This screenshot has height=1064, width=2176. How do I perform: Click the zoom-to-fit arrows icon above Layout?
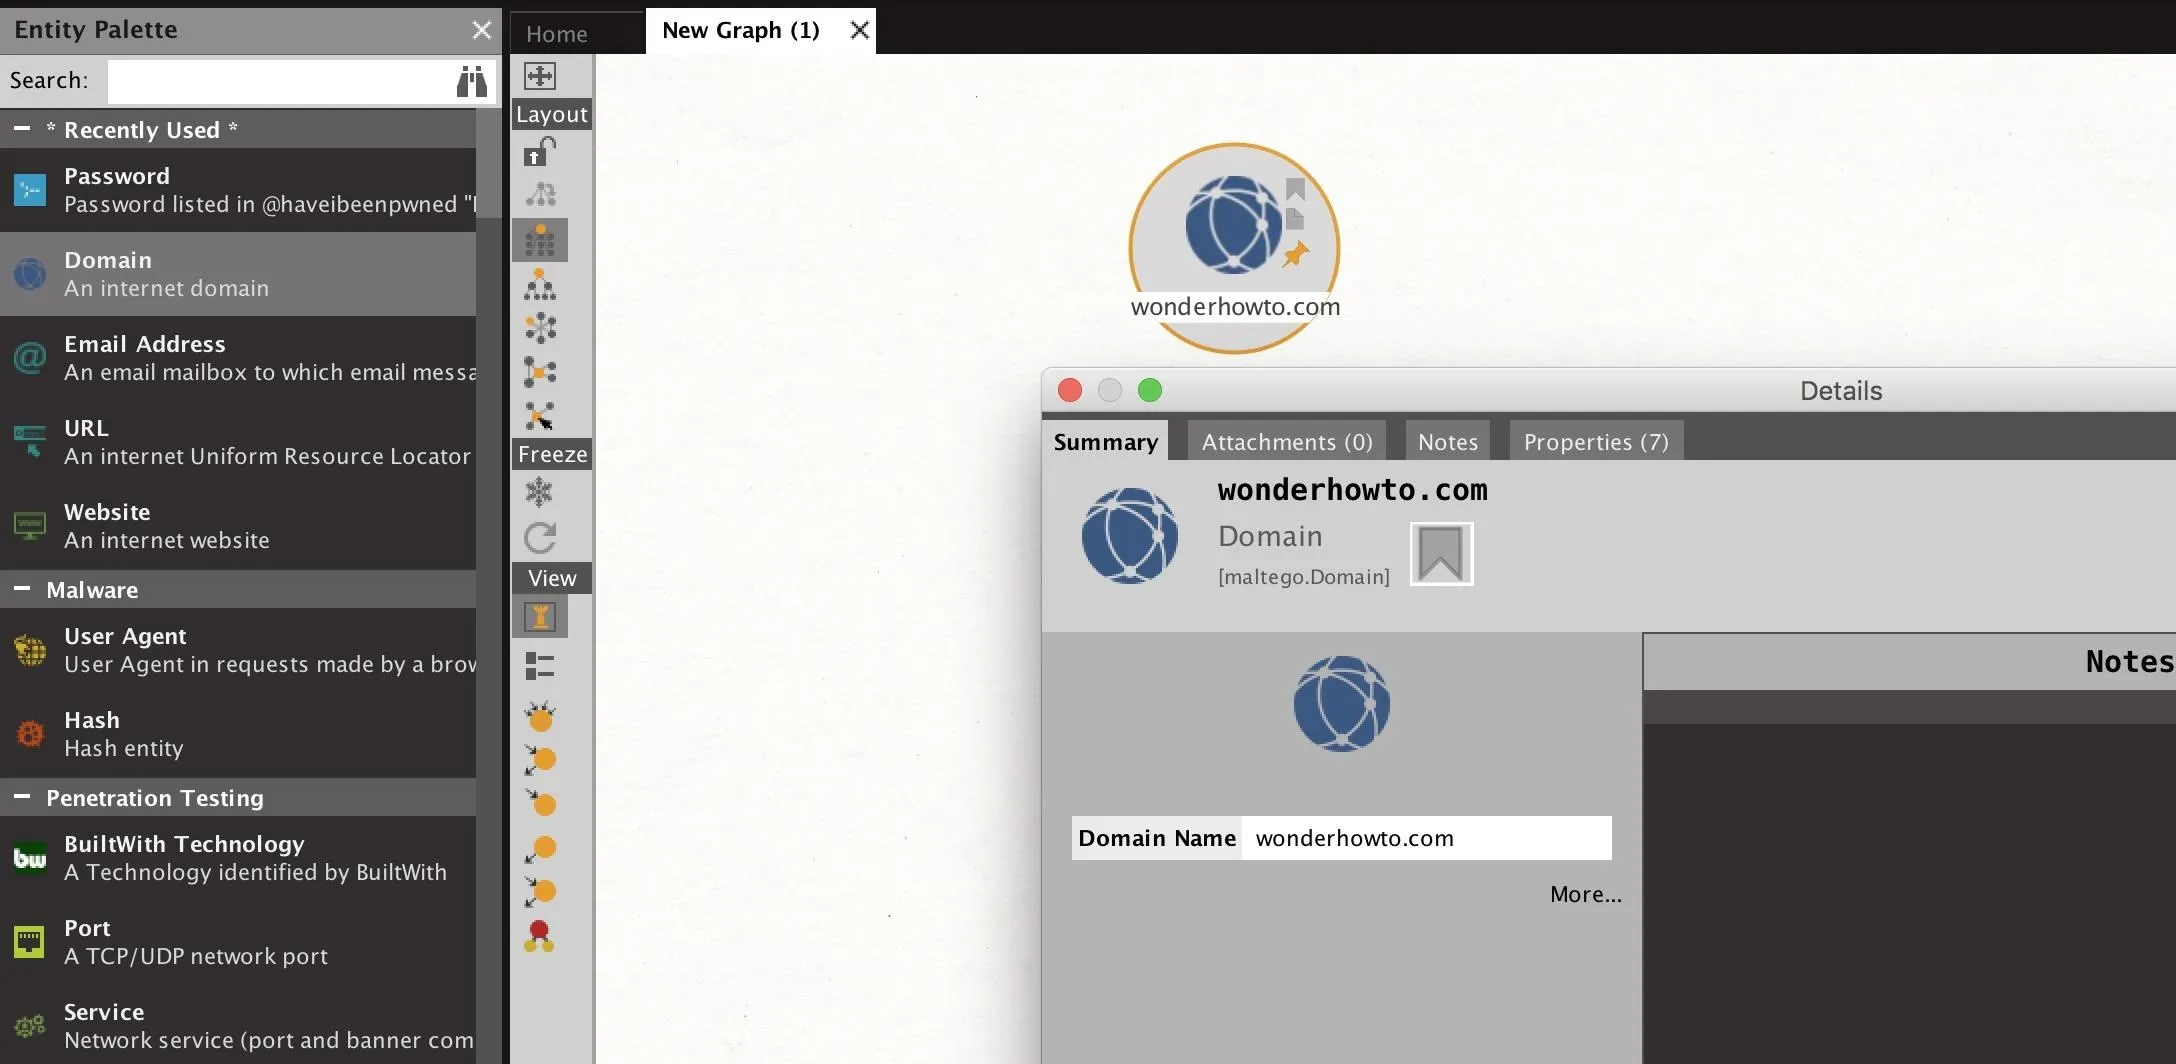540,76
